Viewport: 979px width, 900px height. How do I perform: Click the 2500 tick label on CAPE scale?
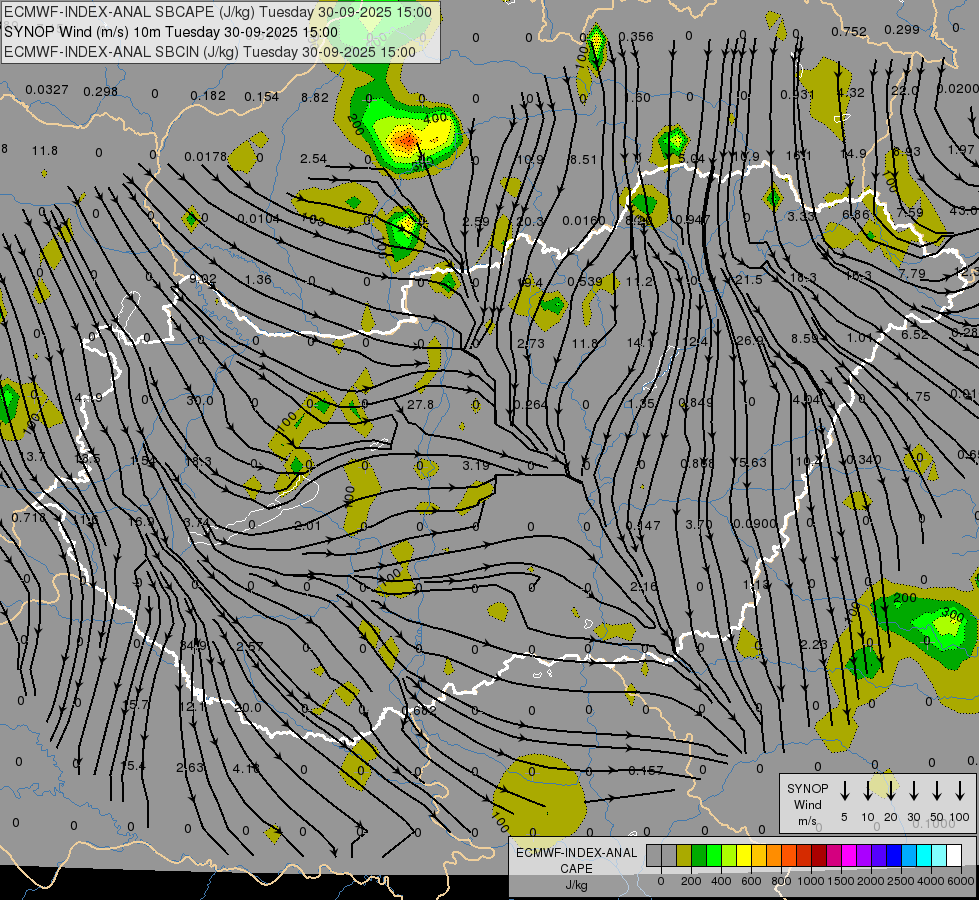coord(901,881)
